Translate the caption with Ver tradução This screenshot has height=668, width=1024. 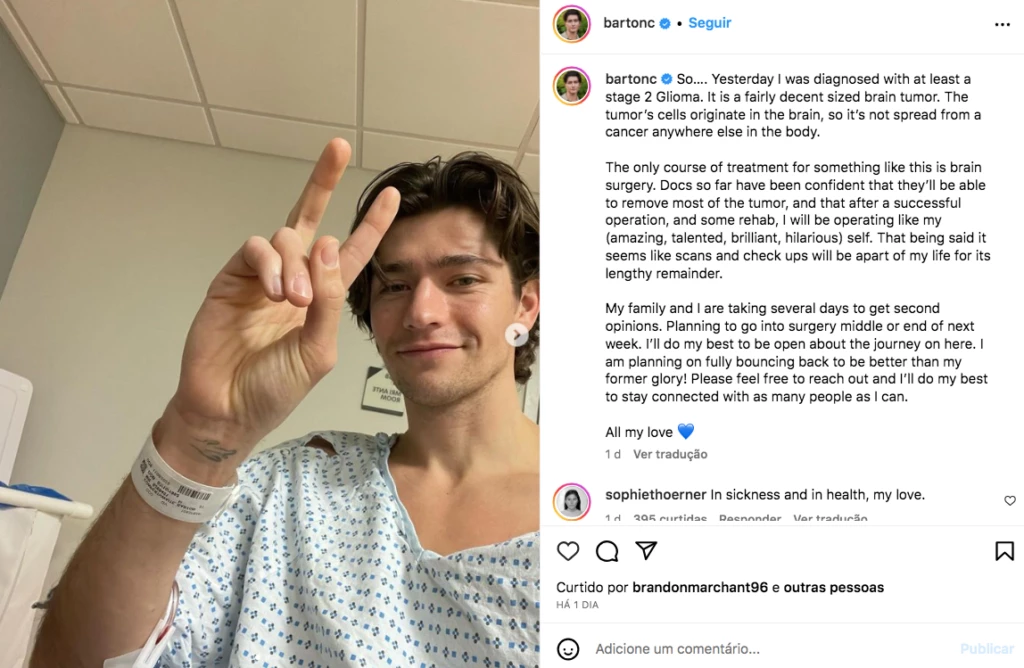(670, 454)
